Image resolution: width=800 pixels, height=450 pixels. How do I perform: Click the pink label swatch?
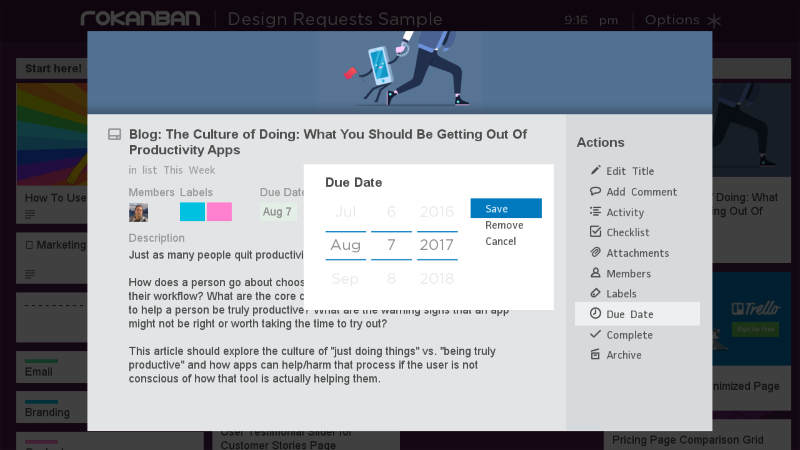click(x=219, y=212)
